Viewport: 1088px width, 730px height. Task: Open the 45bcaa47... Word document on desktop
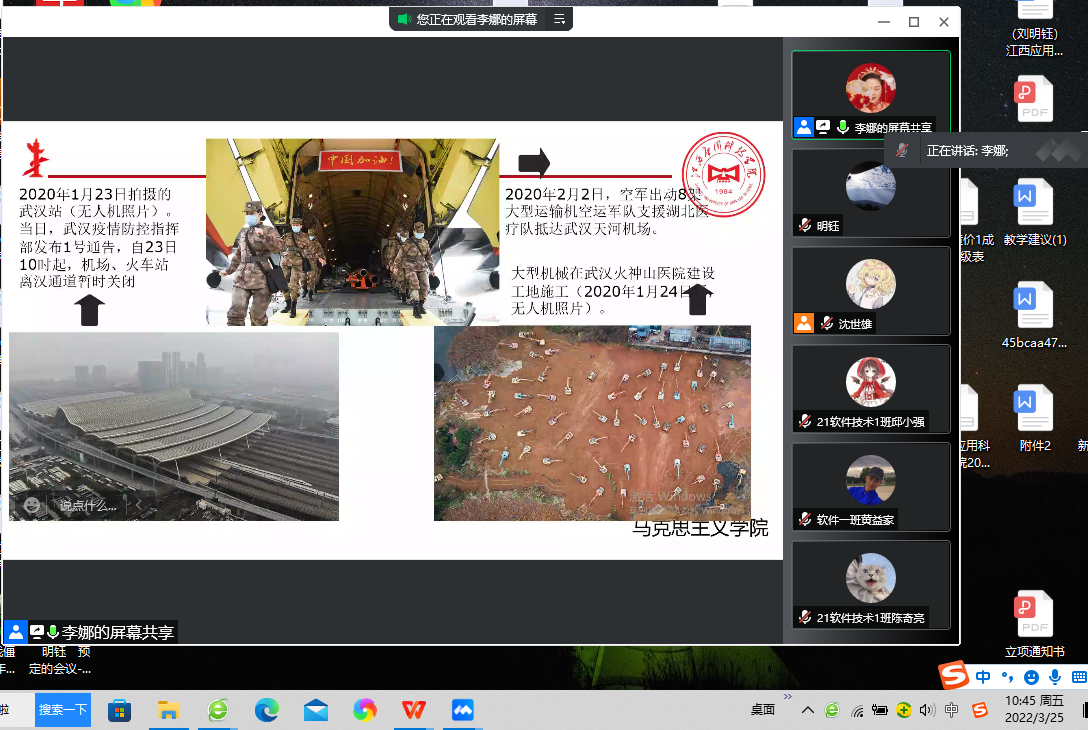(1034, 315)
